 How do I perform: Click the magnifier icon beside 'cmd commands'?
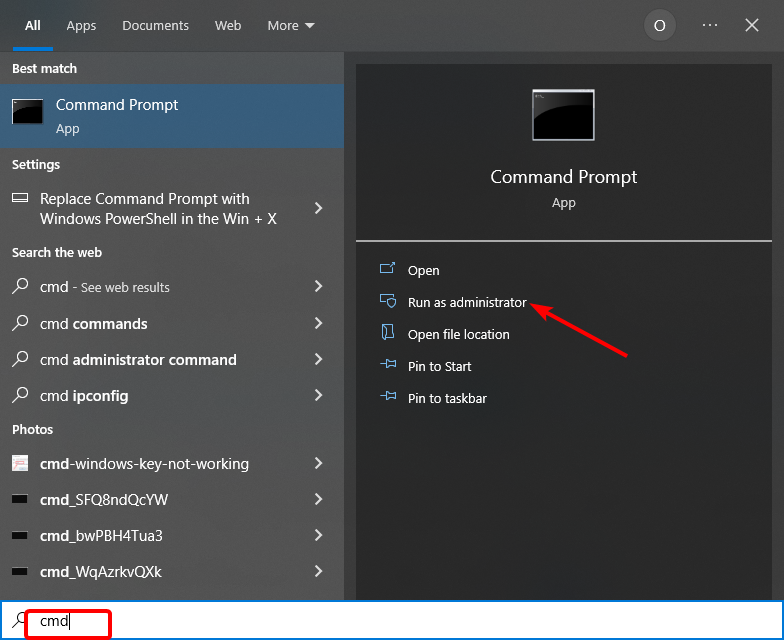20,322
